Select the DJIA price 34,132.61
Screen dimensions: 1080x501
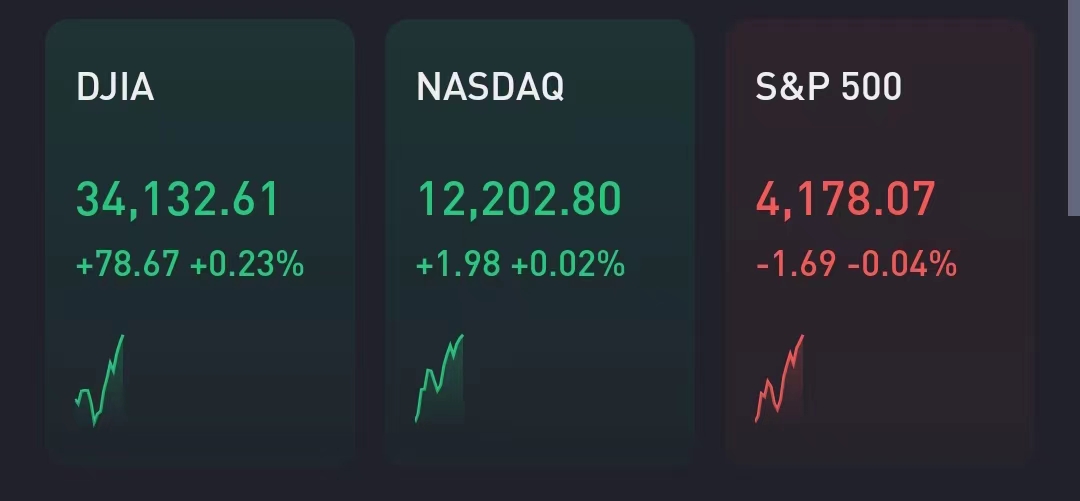click(178, 199)
